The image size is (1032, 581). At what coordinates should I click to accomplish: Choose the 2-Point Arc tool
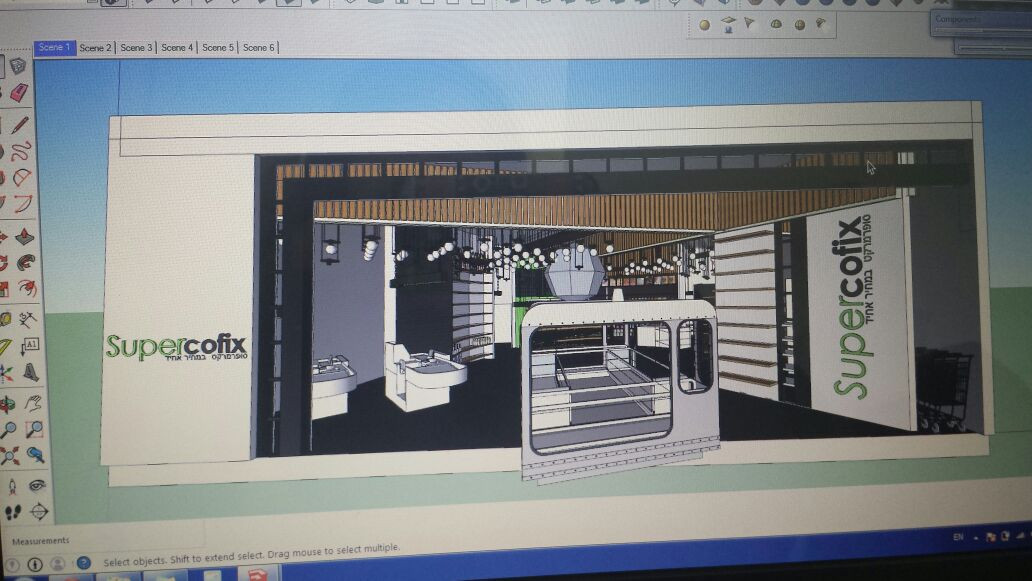point(22,203)
